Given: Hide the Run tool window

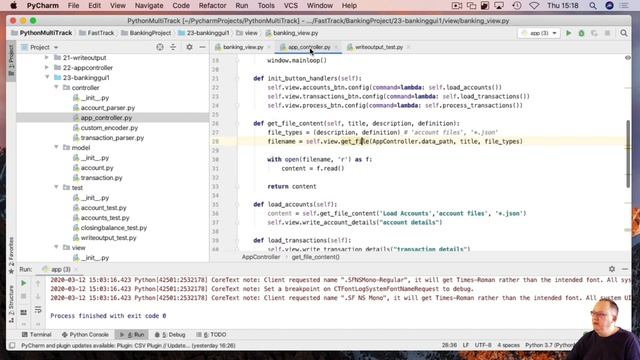Looking at the screenshot, I should (x=625, y=269).
